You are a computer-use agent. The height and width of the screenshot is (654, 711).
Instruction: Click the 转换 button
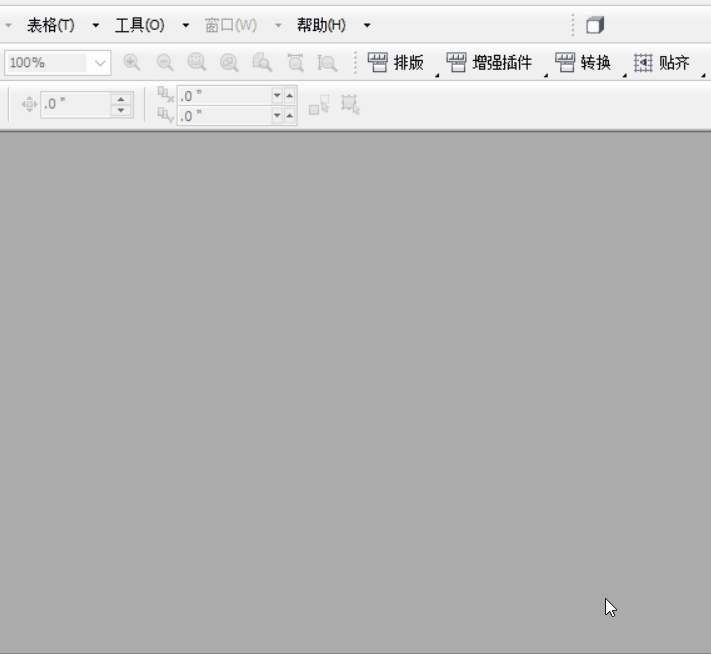(x=584, y=63)
